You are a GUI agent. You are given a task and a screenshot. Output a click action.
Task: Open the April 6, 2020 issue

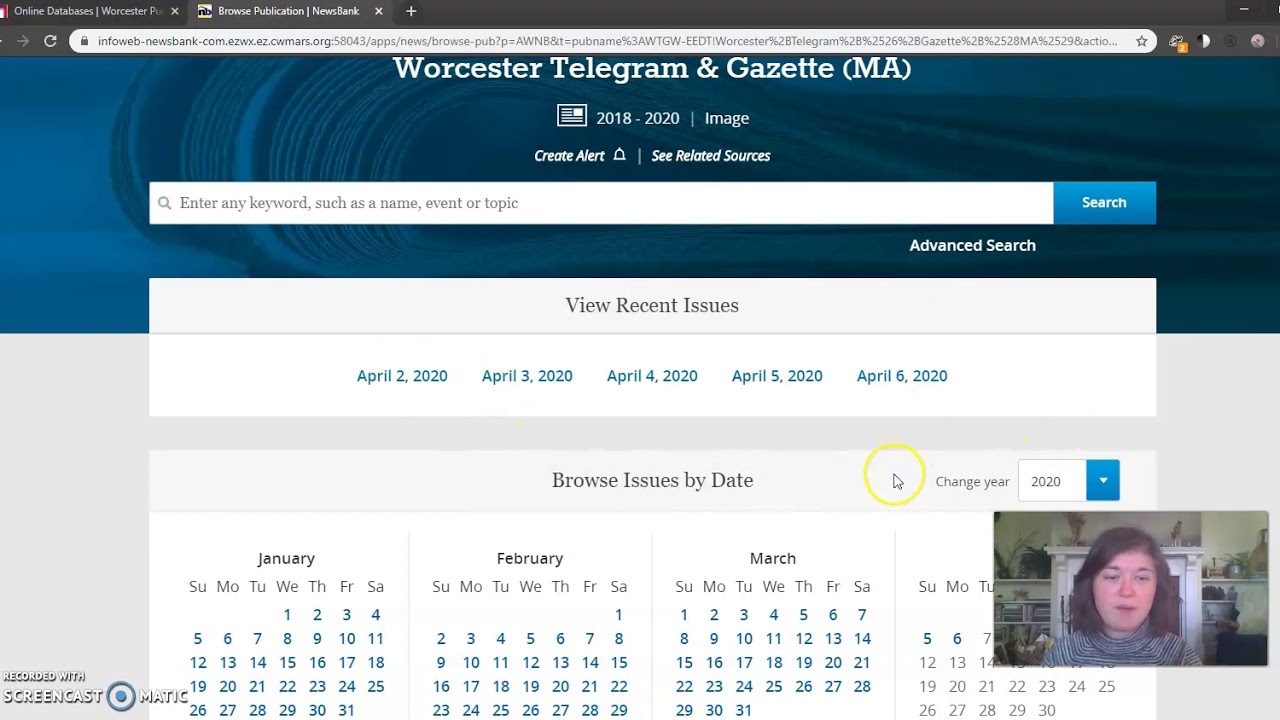[902, 376]
